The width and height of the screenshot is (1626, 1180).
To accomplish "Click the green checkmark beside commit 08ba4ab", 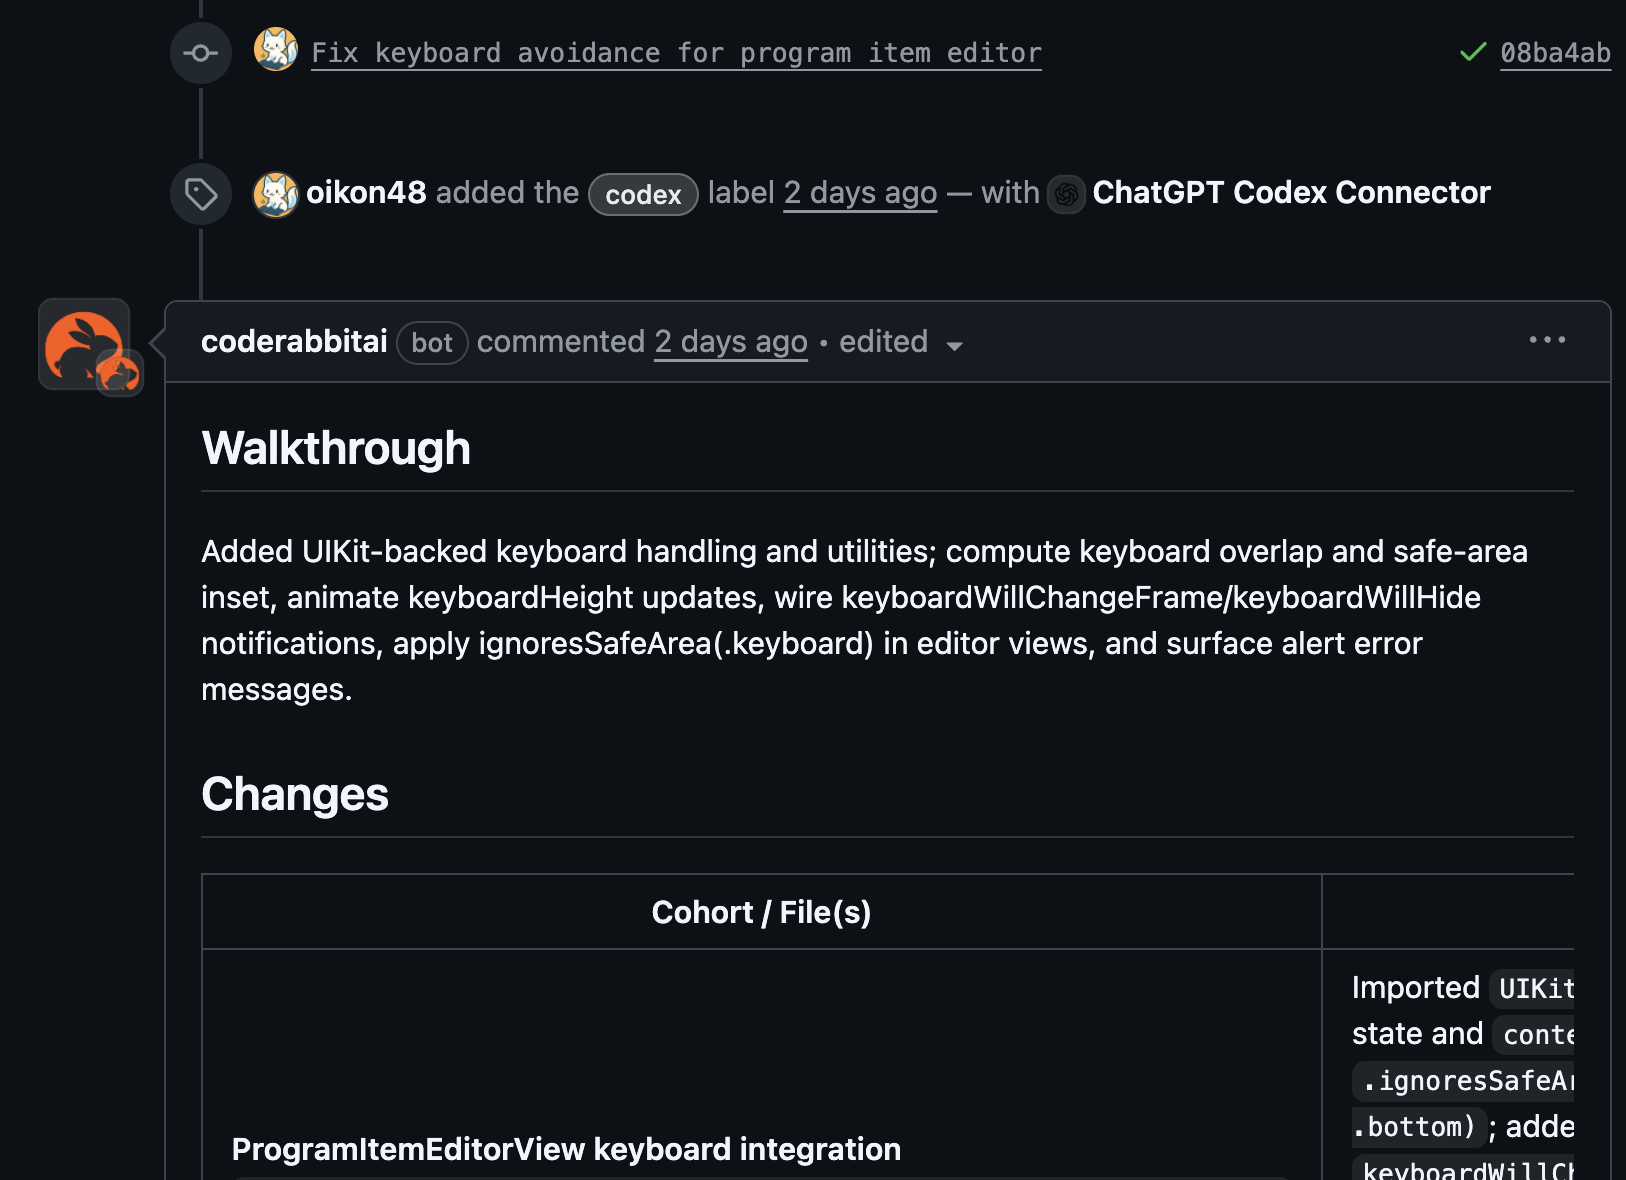I will click(1471, 53).
